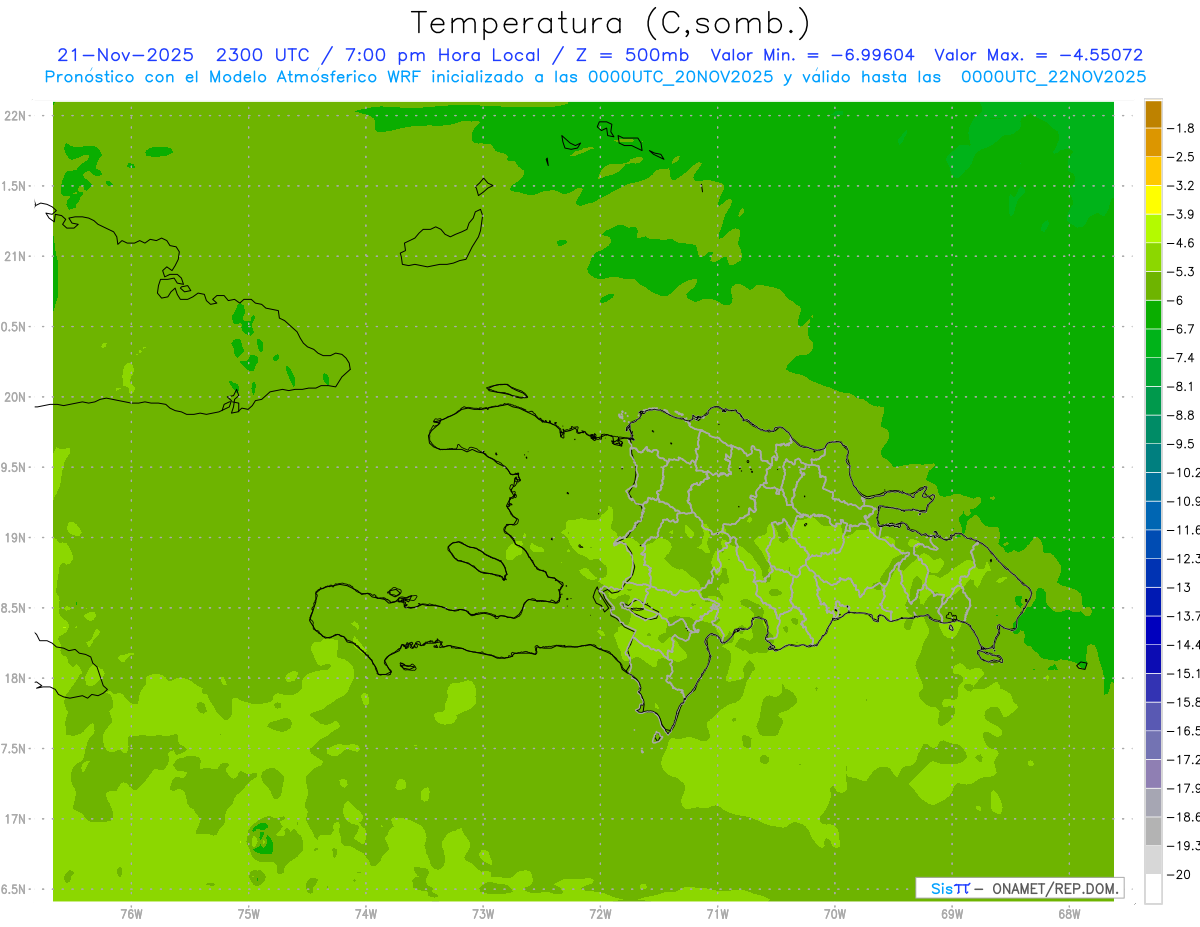The image size is (1200, 927).
Task: Click the "Valor Min. = -6.99604" text
Action: [812, 55]
